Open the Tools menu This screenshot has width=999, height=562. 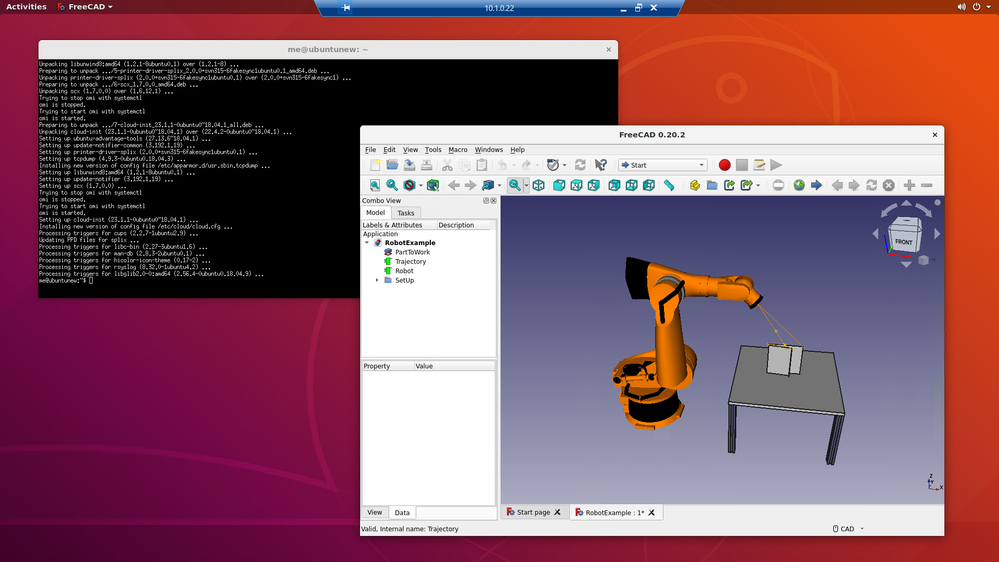tap(433, 150)
